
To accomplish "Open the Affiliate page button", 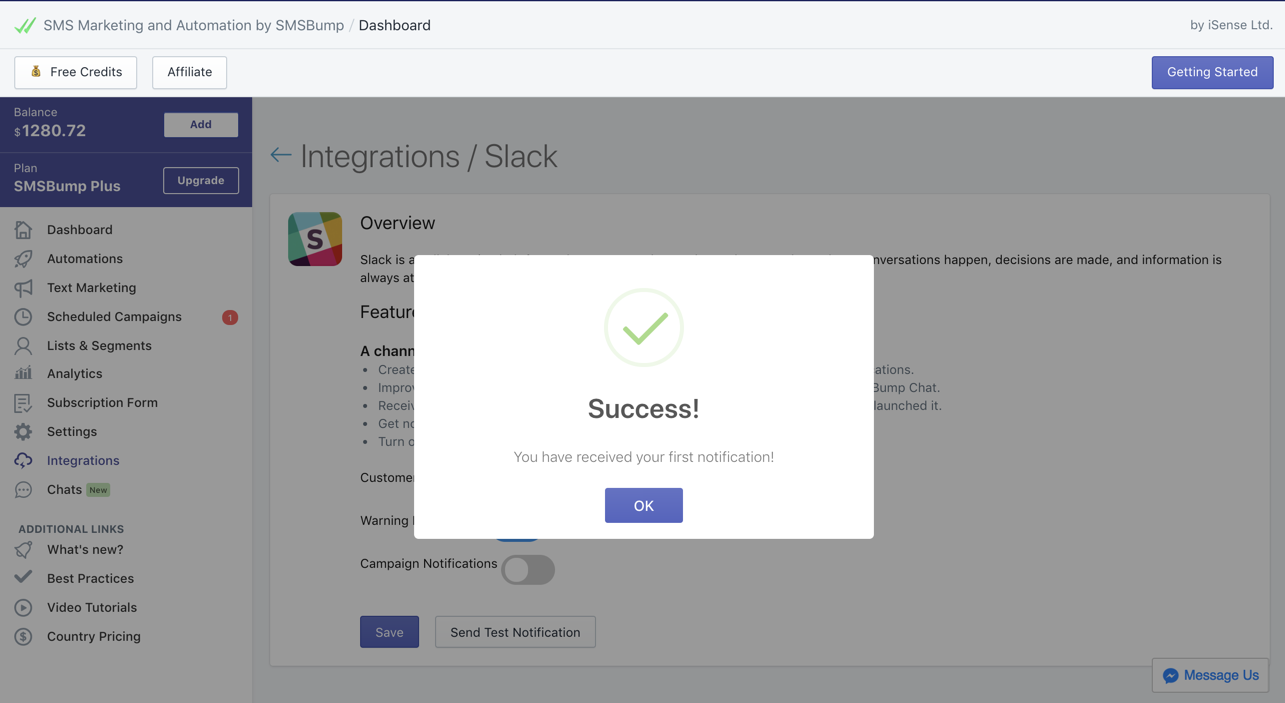I will [189, 72].
